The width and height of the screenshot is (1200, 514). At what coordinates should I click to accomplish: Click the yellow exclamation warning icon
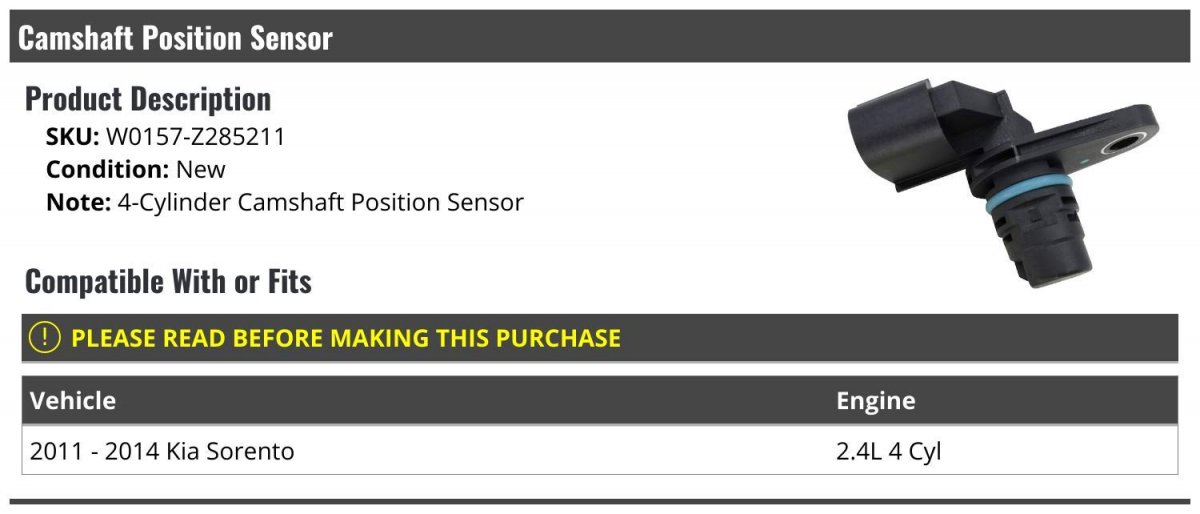tap(46, 338)
